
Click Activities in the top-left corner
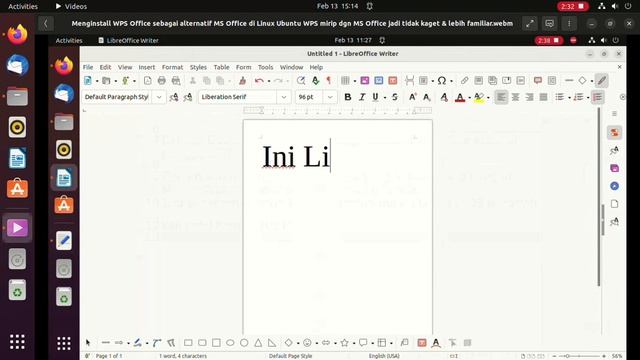(23, 6)
